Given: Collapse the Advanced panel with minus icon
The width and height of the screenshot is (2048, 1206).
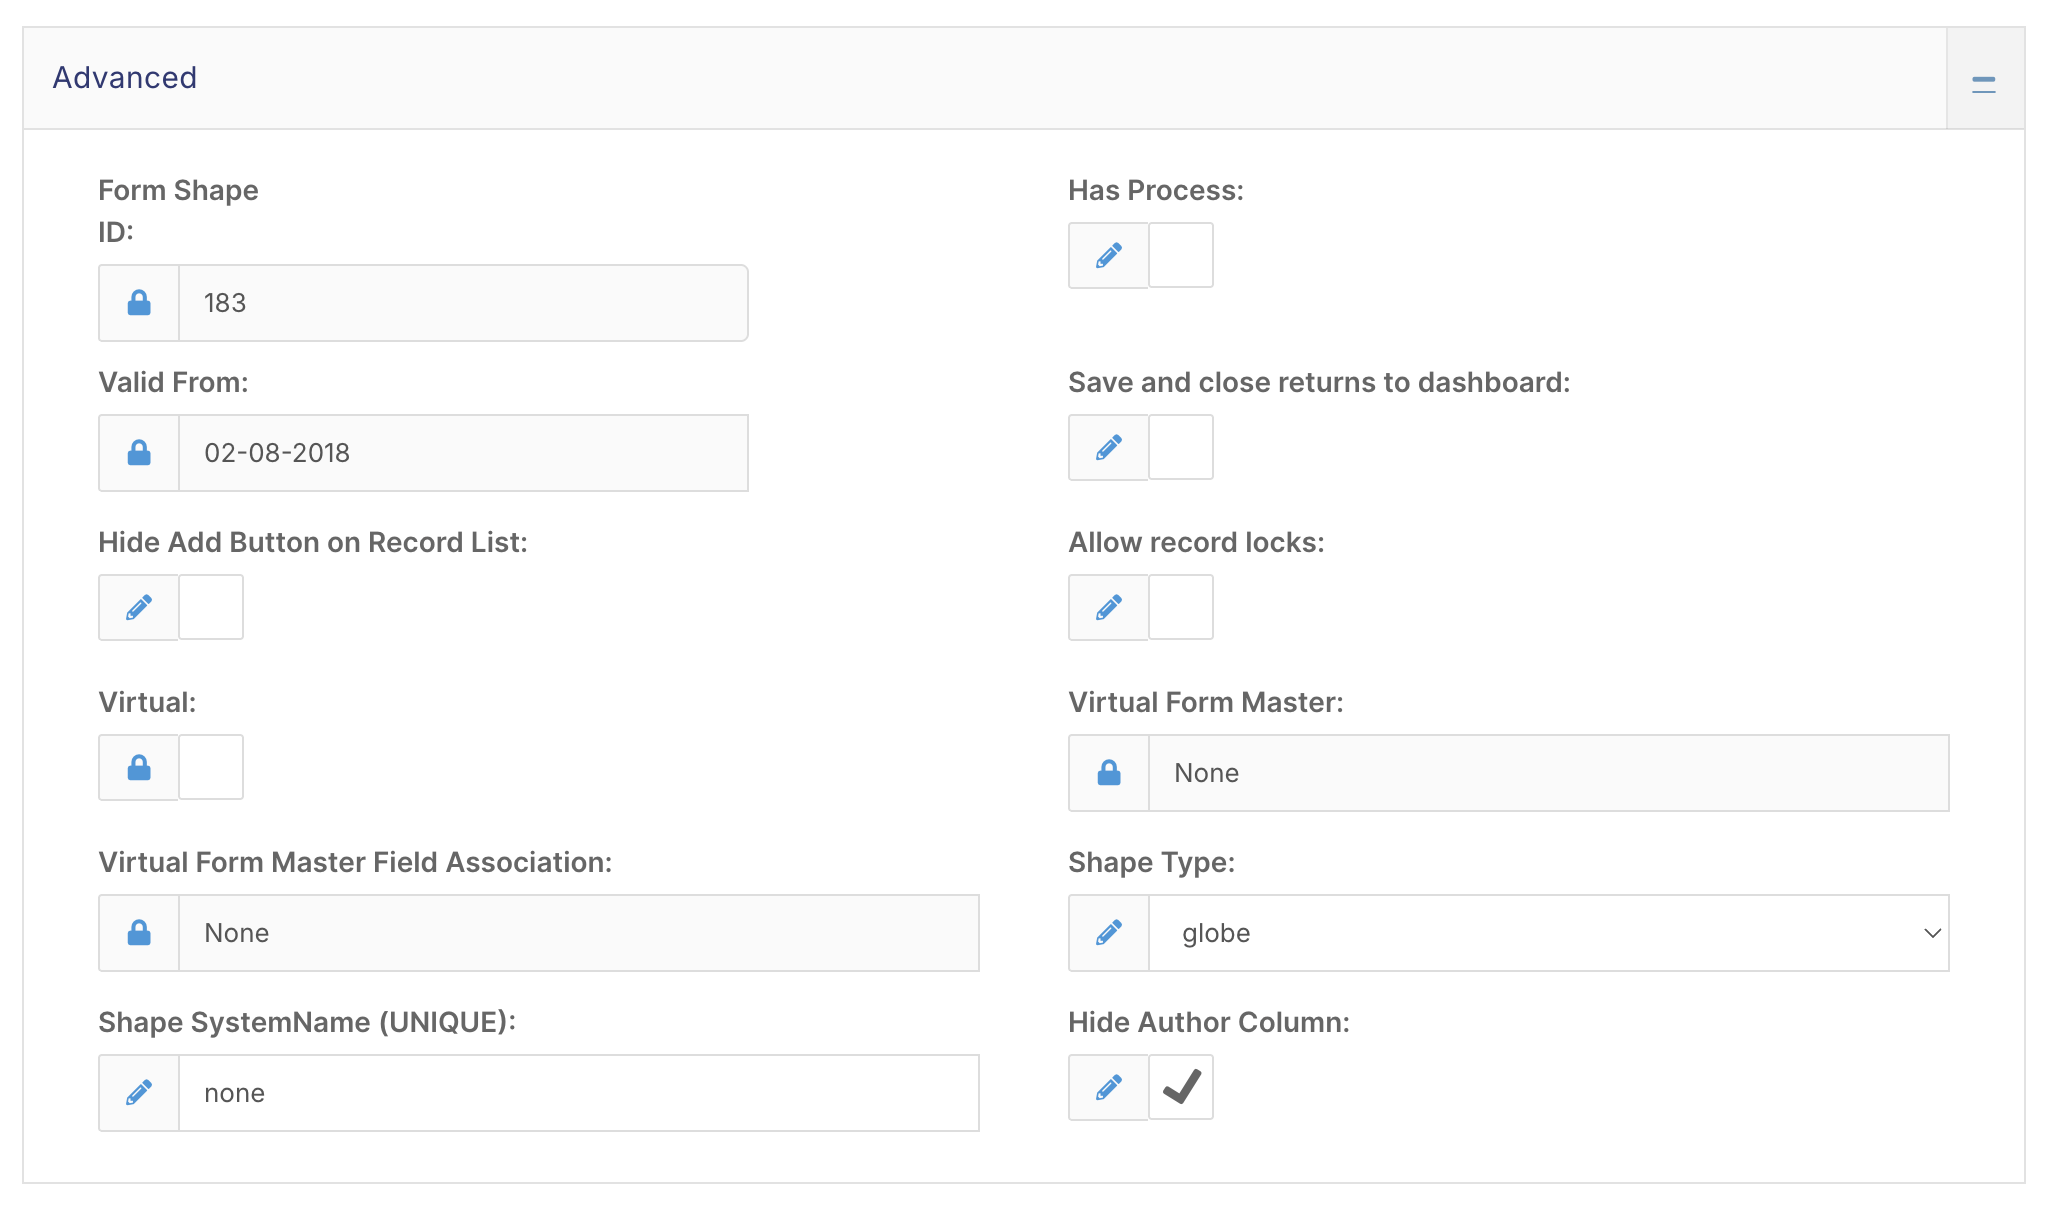Looking at the screenshot, I should (1984, 85).
